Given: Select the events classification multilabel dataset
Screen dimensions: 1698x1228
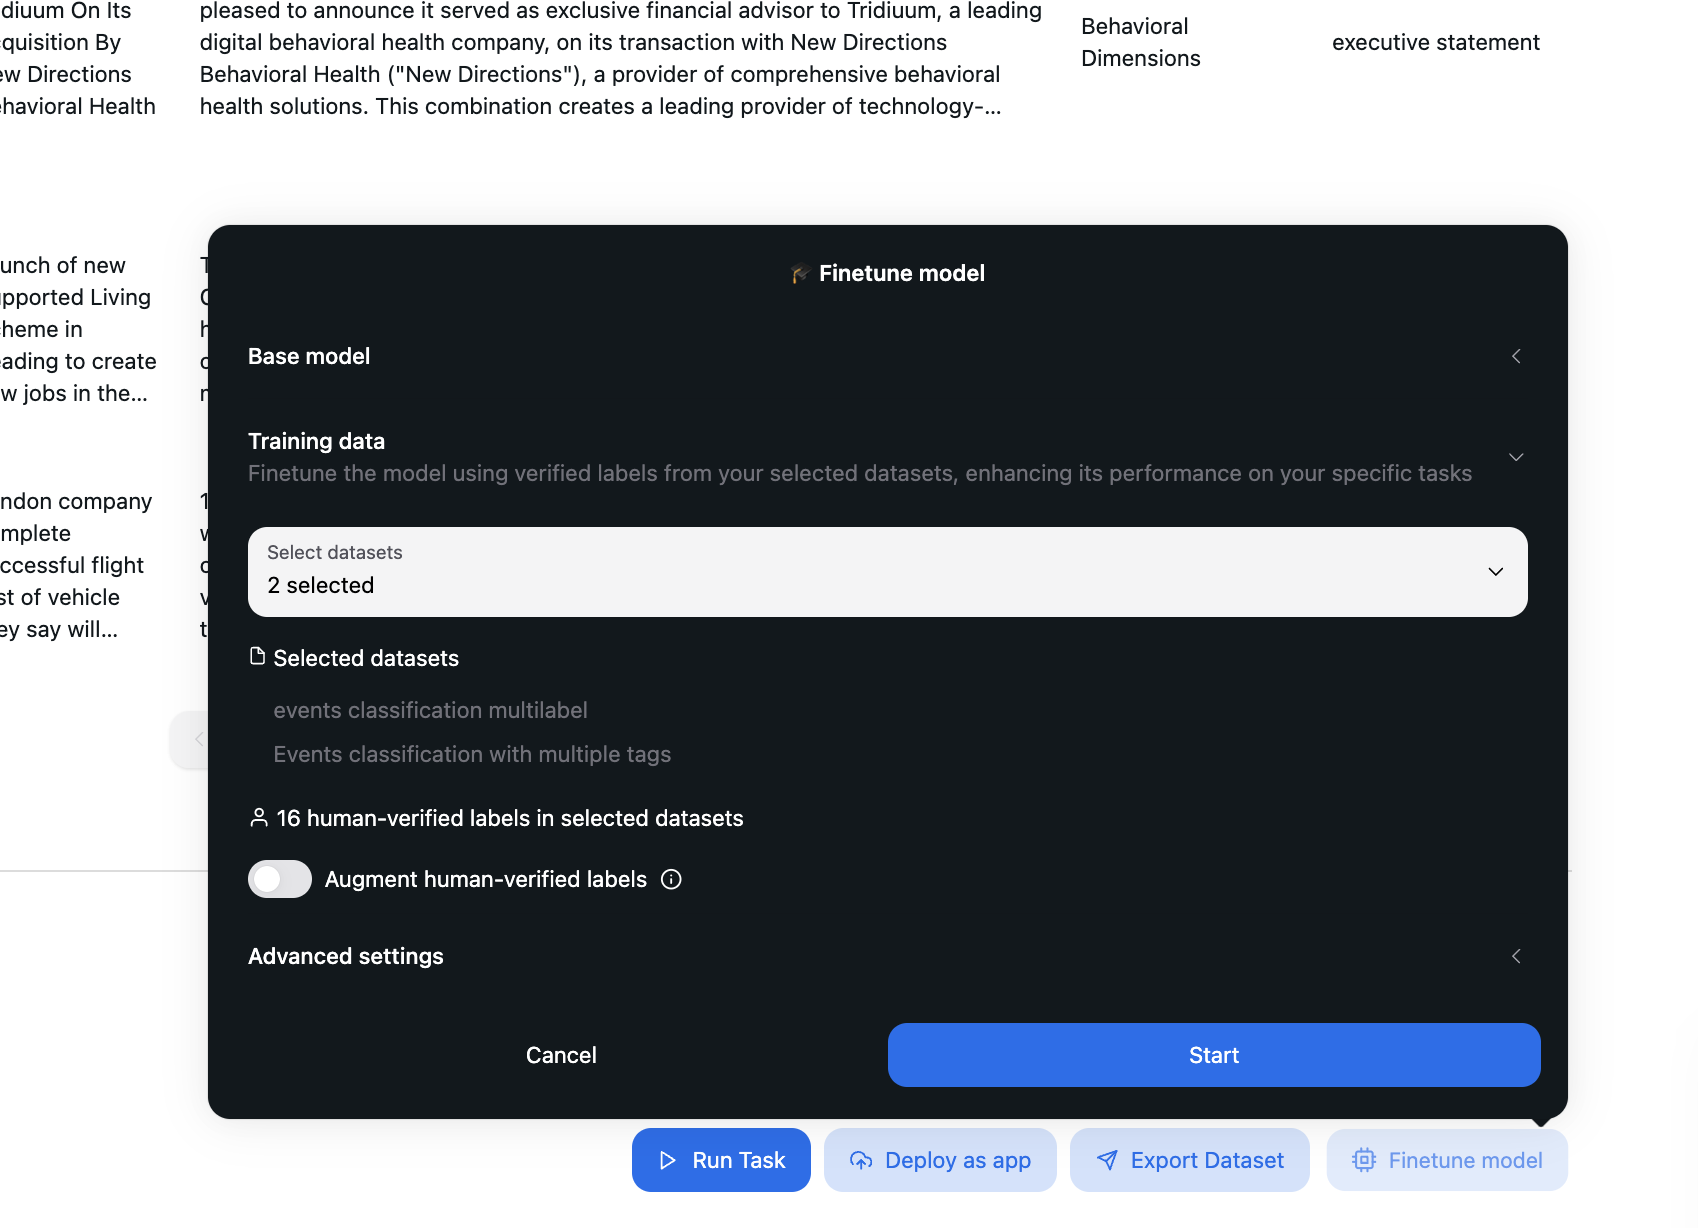Looking at the screenshot, I should click(431, 710).
